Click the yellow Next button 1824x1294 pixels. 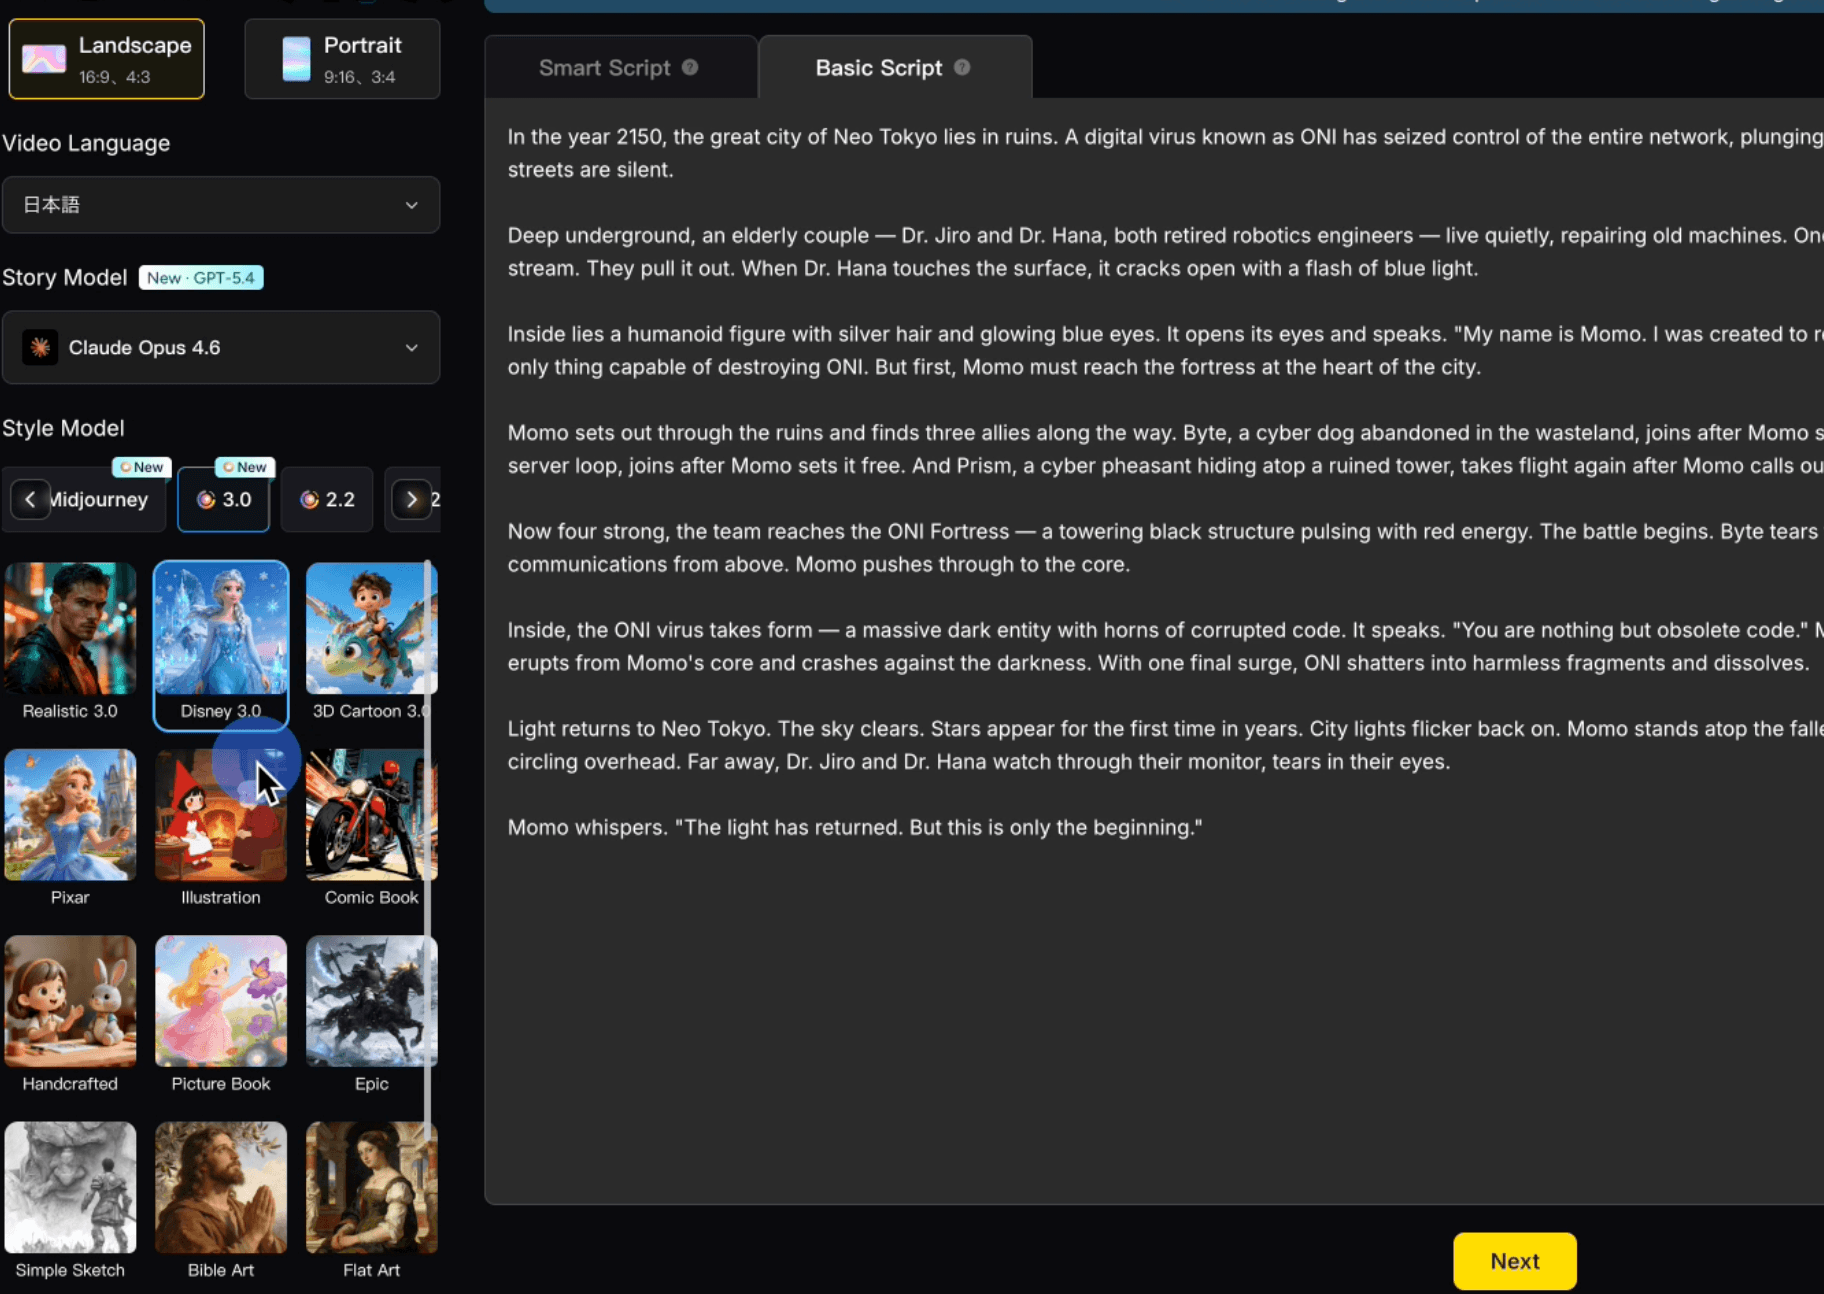(1514, 1261)
